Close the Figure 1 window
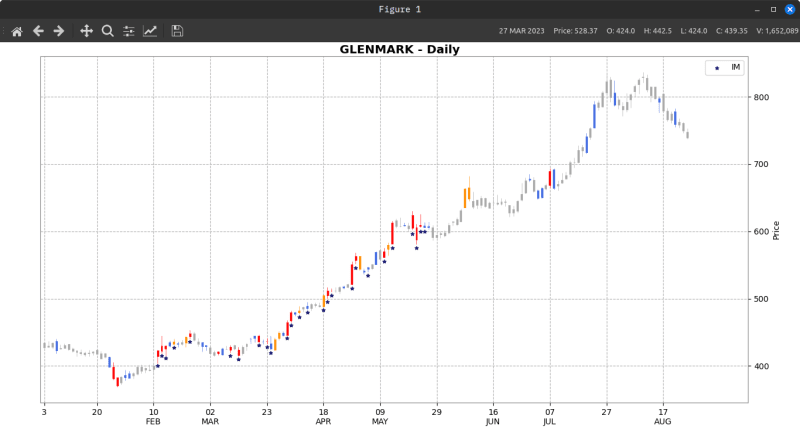Viewport: 800px width, 429px height. click(x=790, y=10)
